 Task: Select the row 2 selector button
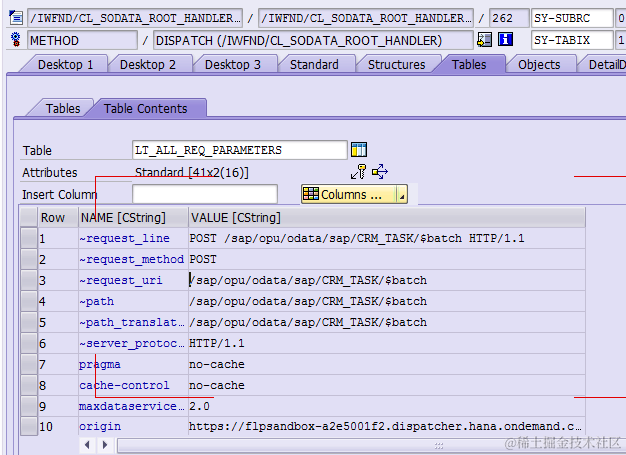[29, 259]
